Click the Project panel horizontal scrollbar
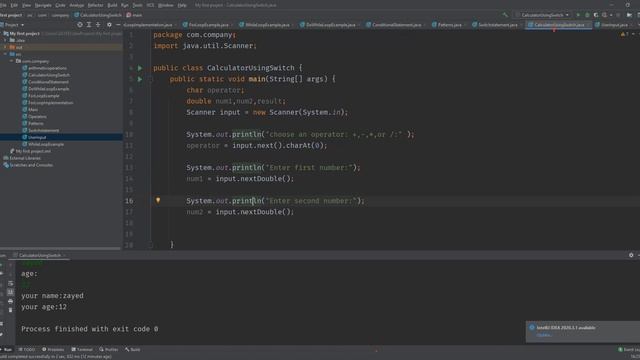This screenshot has height=360, width=640. [60, 248]
